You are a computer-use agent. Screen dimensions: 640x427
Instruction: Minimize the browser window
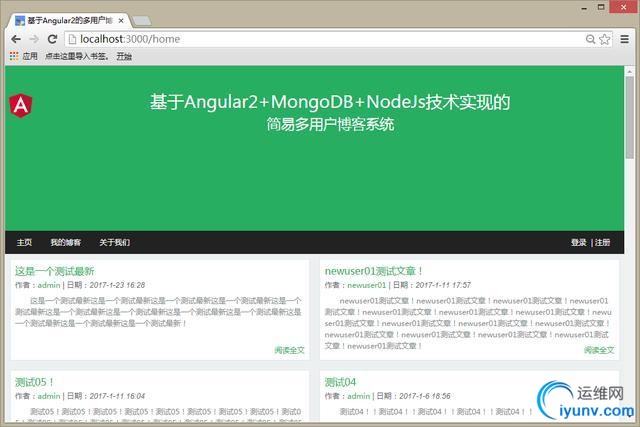pyautogui.click(x=584, y=7)
